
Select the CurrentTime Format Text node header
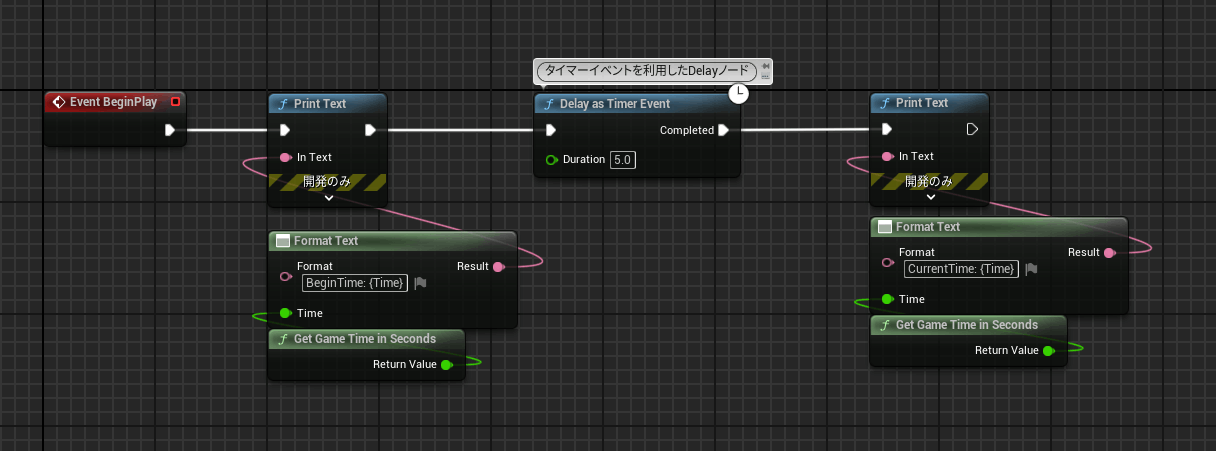coord(998,227)
